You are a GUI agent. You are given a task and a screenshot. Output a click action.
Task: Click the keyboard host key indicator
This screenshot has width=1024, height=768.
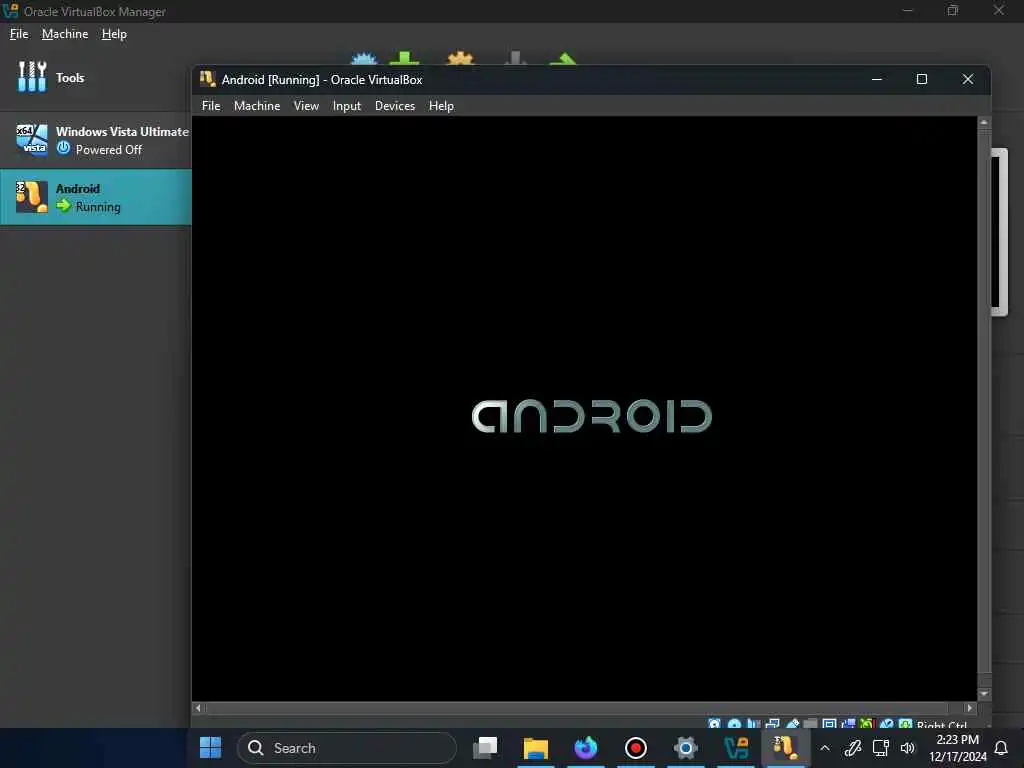click(905, 724)
